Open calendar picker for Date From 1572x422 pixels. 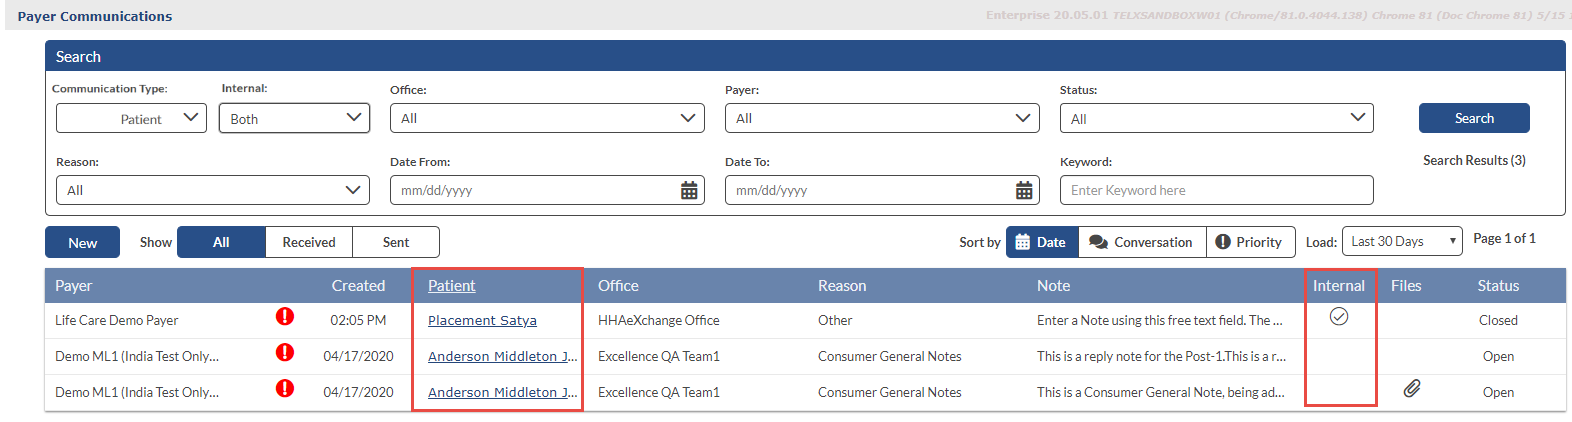click(689, 190)
